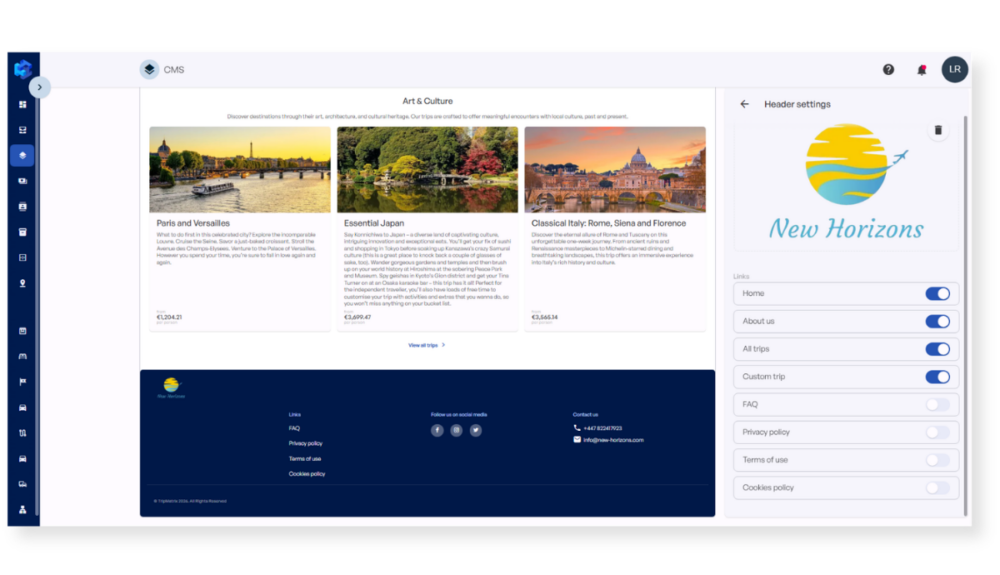The width and height of the screenshot is (1000, 575).
Task: Open the help question mark icon
Action: (x=888, y=69)
